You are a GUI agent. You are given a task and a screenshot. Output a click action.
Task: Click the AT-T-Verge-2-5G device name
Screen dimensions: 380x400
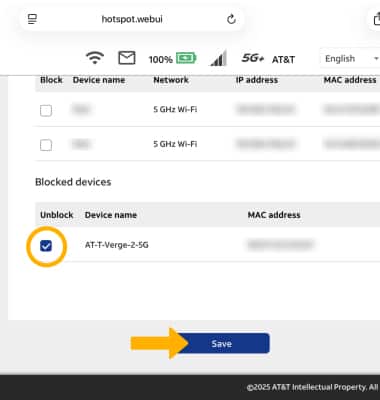tap(117, 245)
